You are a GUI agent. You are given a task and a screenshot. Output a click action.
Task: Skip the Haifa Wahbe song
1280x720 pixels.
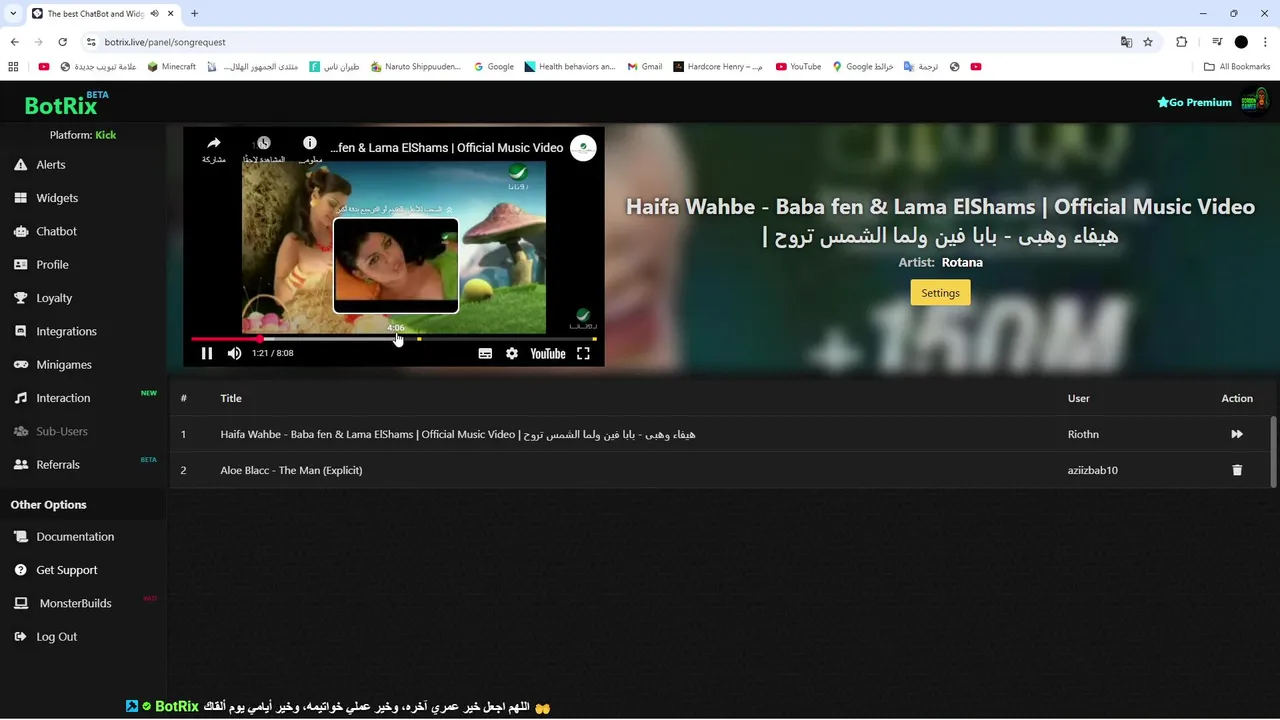[1237, 434]
